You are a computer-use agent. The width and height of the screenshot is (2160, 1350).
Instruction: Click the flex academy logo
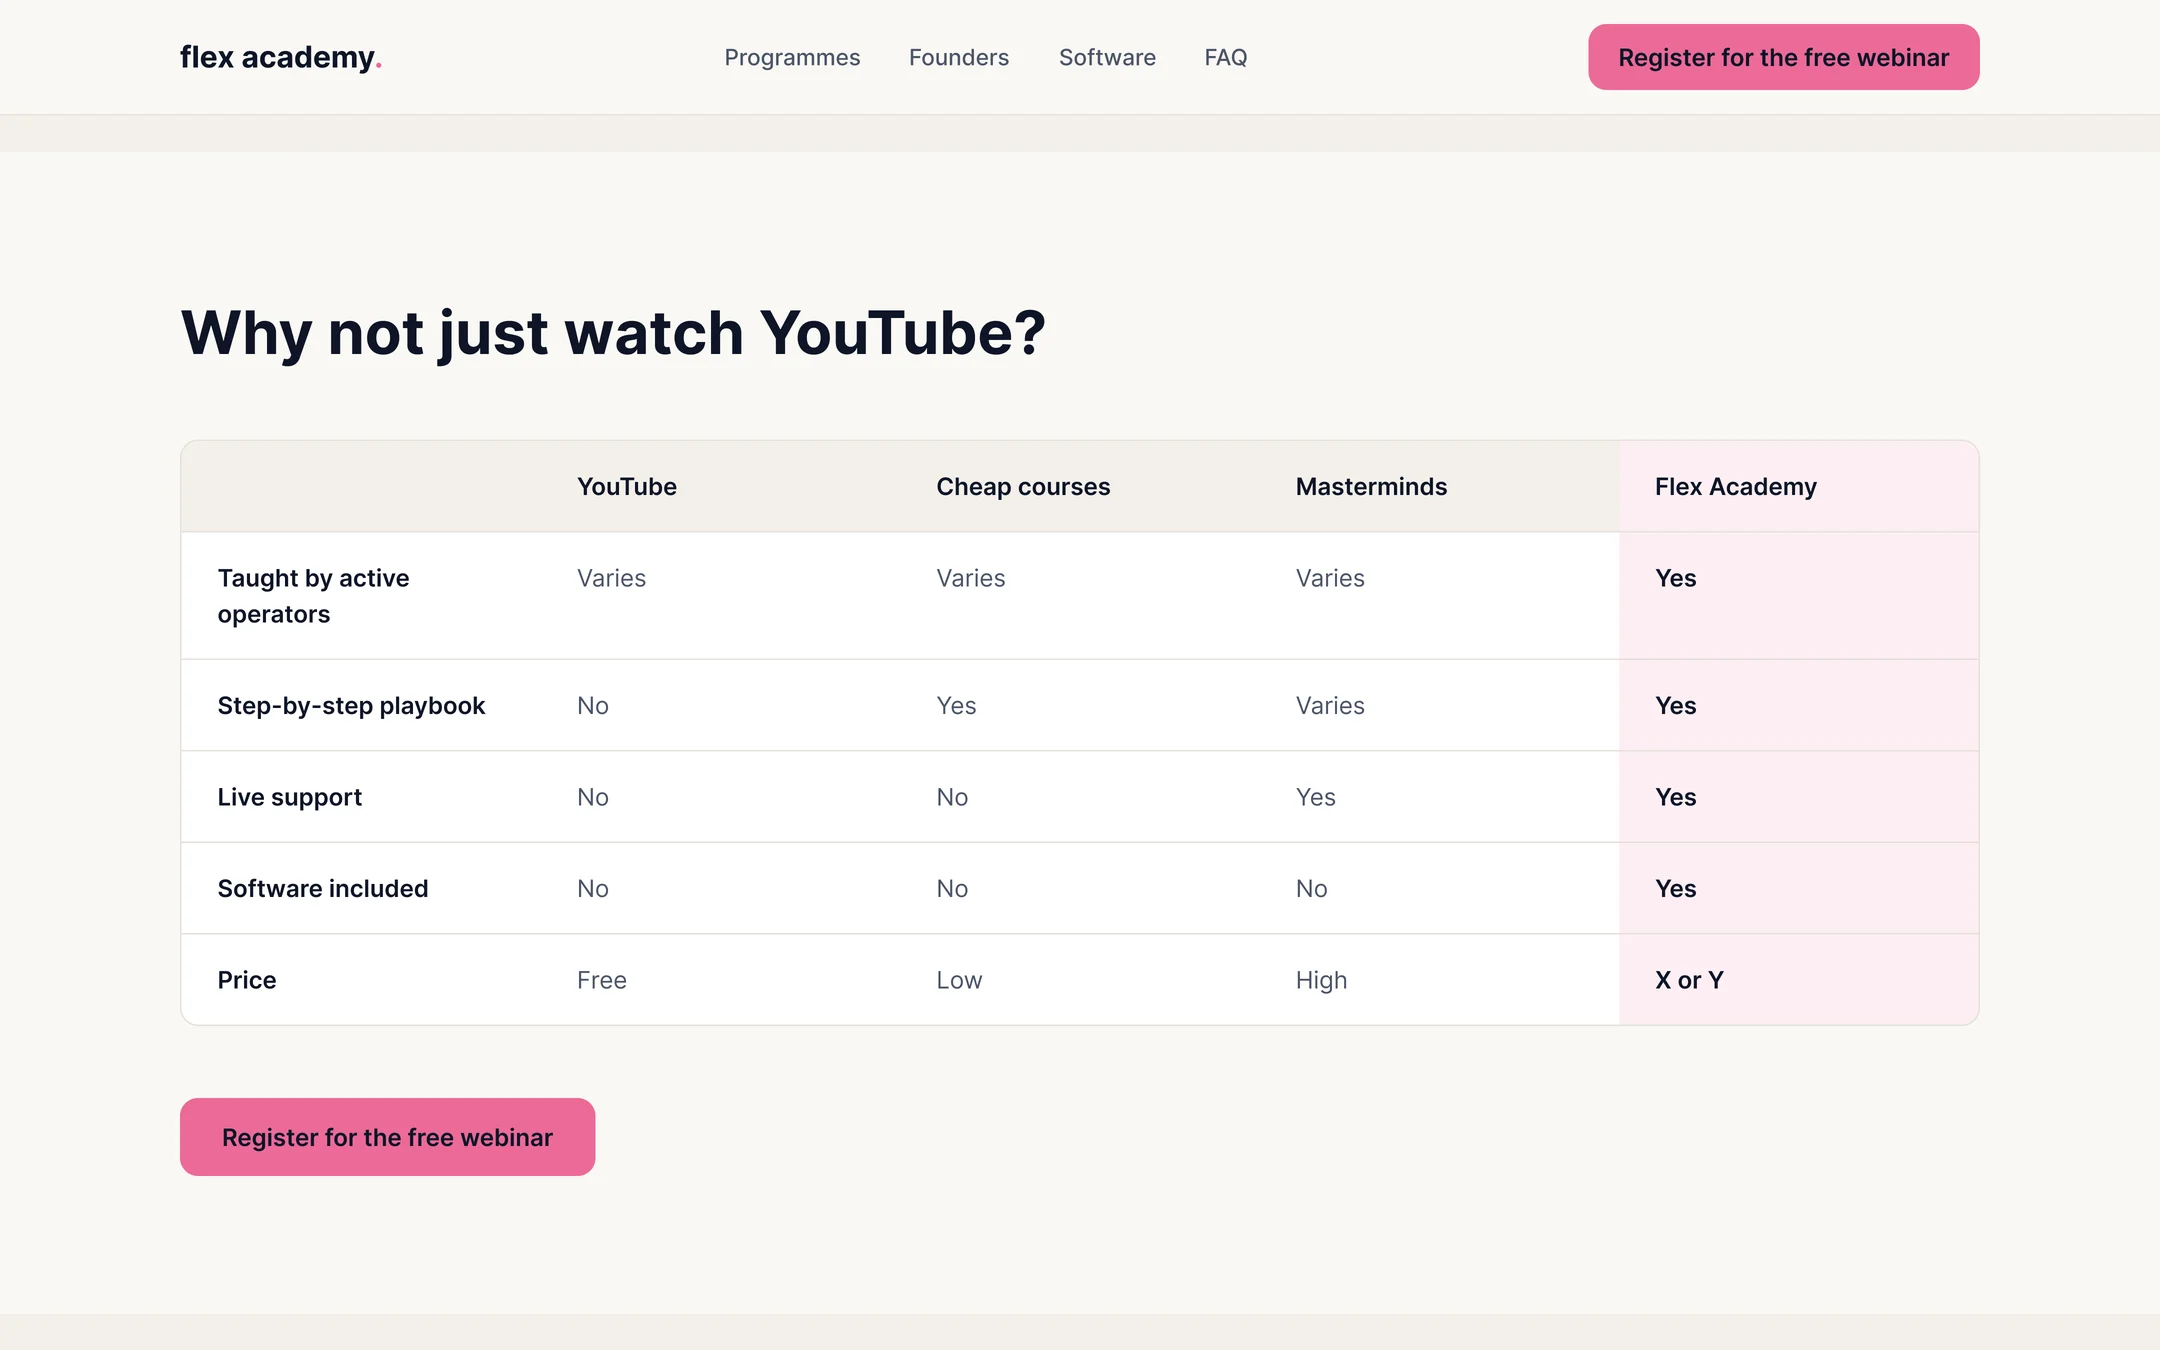[x=281, y=57]
